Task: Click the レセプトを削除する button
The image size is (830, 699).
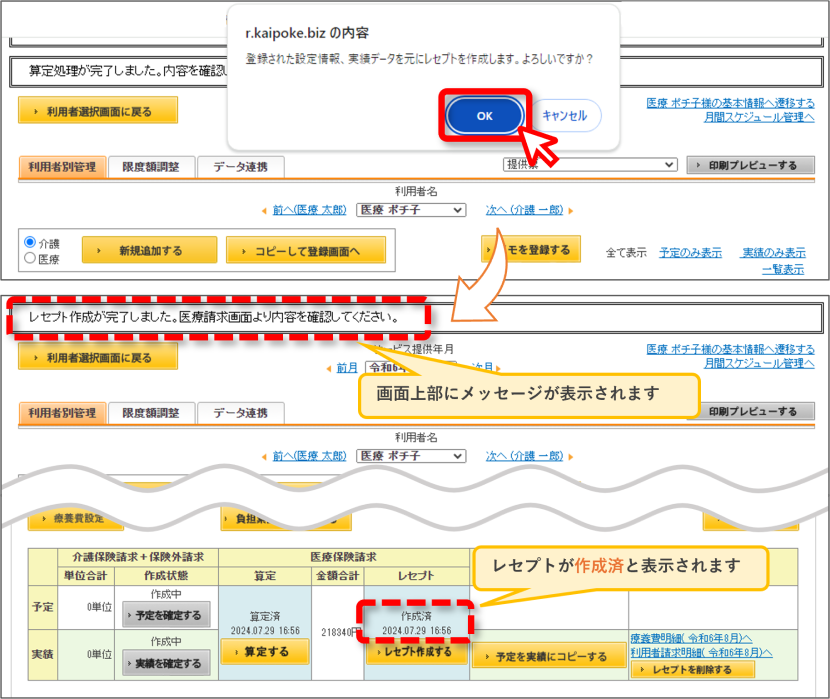Action: click(692, 669)
